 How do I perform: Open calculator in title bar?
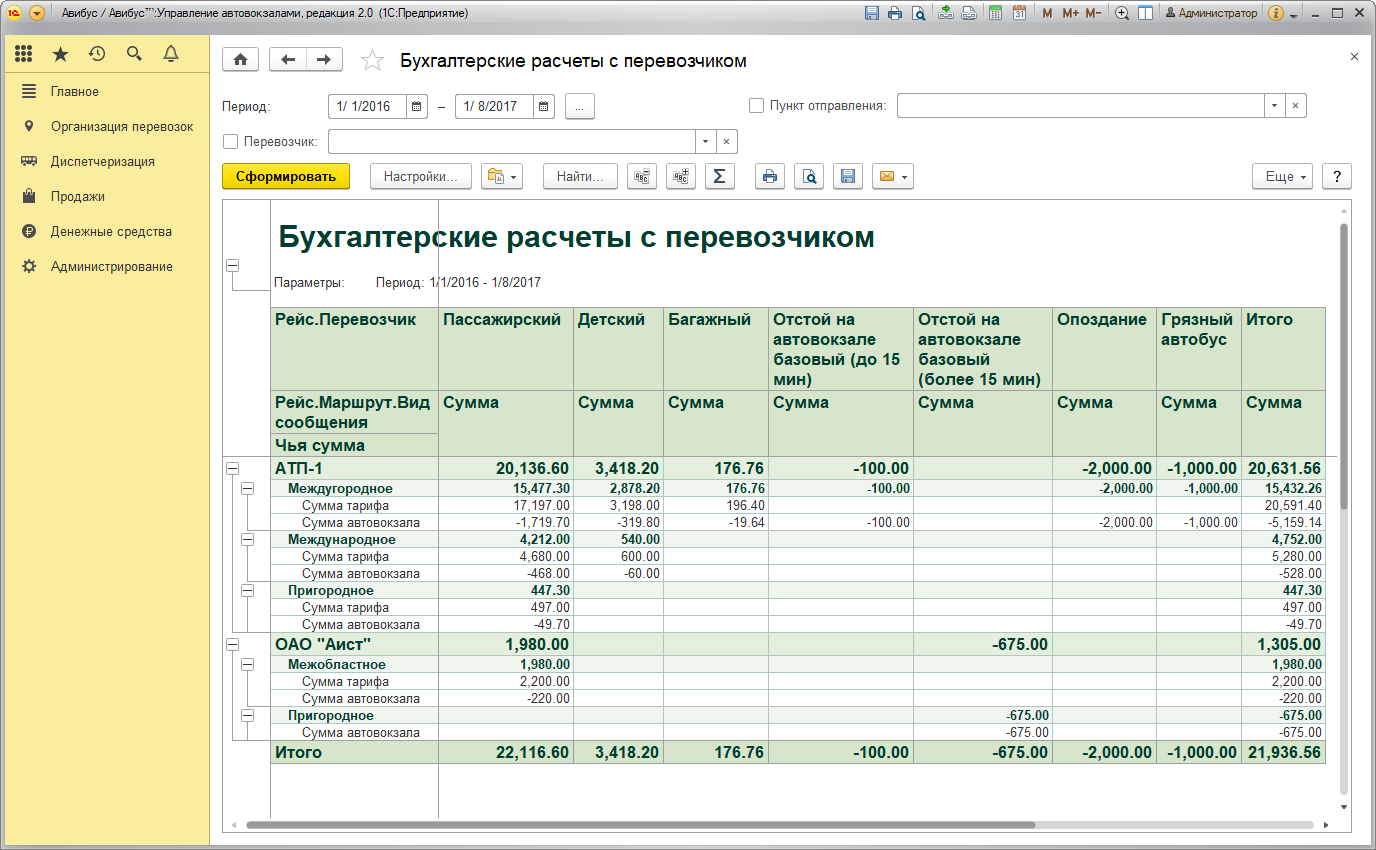pos(994,14)
